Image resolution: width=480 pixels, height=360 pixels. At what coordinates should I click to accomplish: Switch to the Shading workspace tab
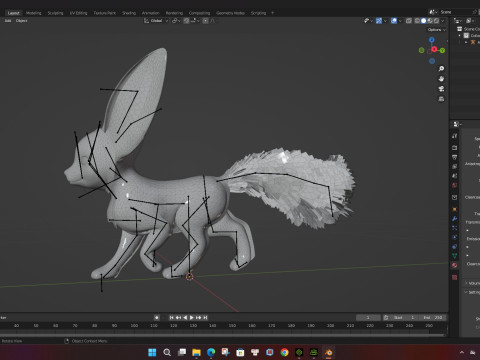(x=129, y=13)
